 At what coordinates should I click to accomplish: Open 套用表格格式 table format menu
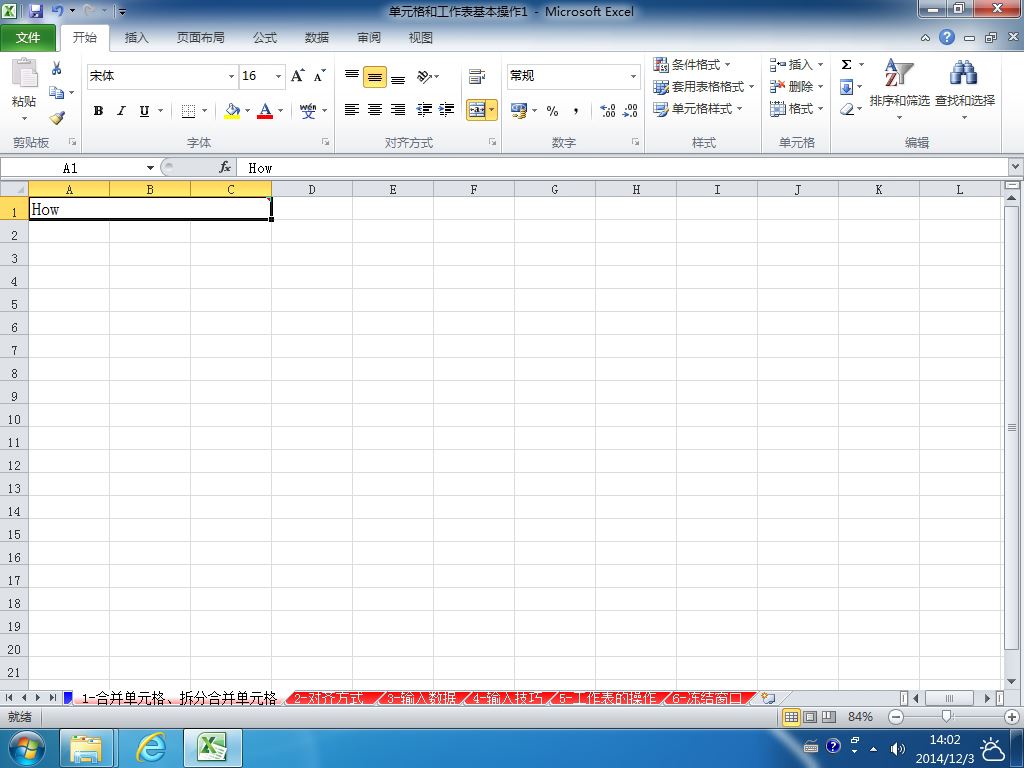(x=704, y=86)
